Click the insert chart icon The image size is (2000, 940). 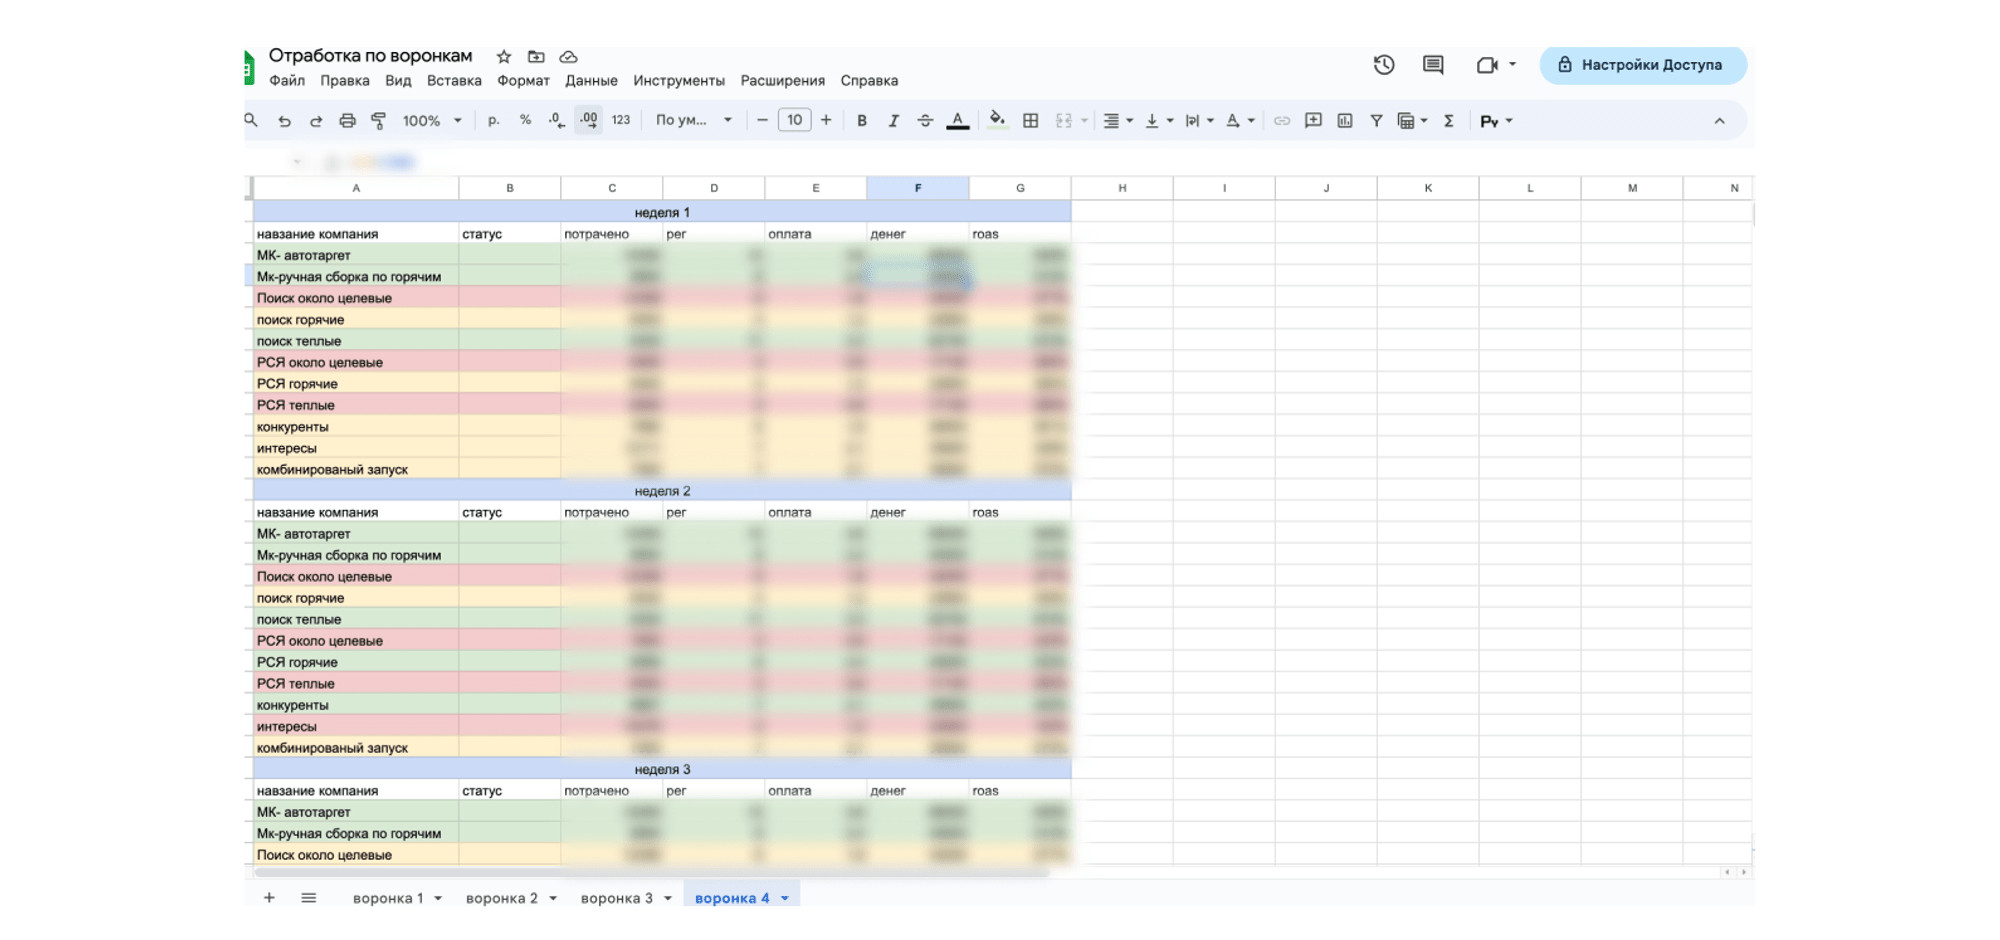(1345, 121)
